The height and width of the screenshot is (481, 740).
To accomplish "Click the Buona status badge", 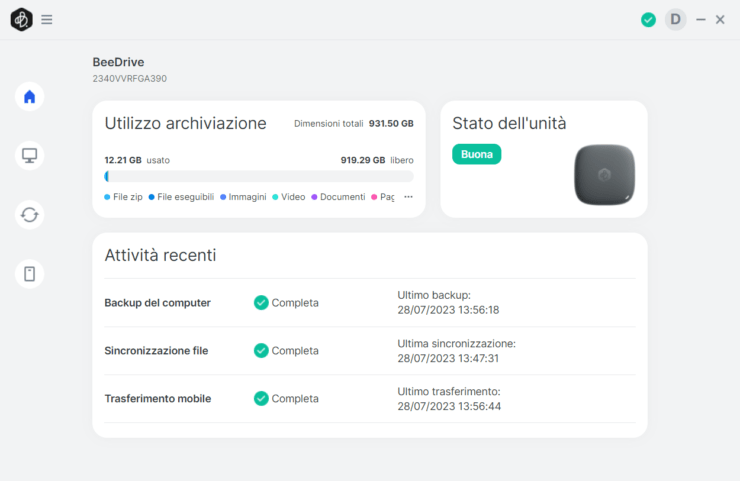I will coord(476,155).
